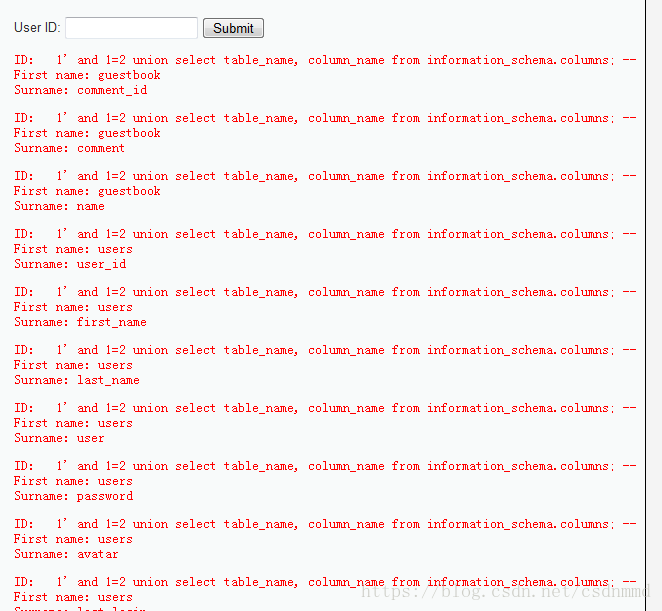This screenshot has width=662, height=611.
Task: Click "First name: guestbook" above Surname comment_id
Action: click(87, 75)
